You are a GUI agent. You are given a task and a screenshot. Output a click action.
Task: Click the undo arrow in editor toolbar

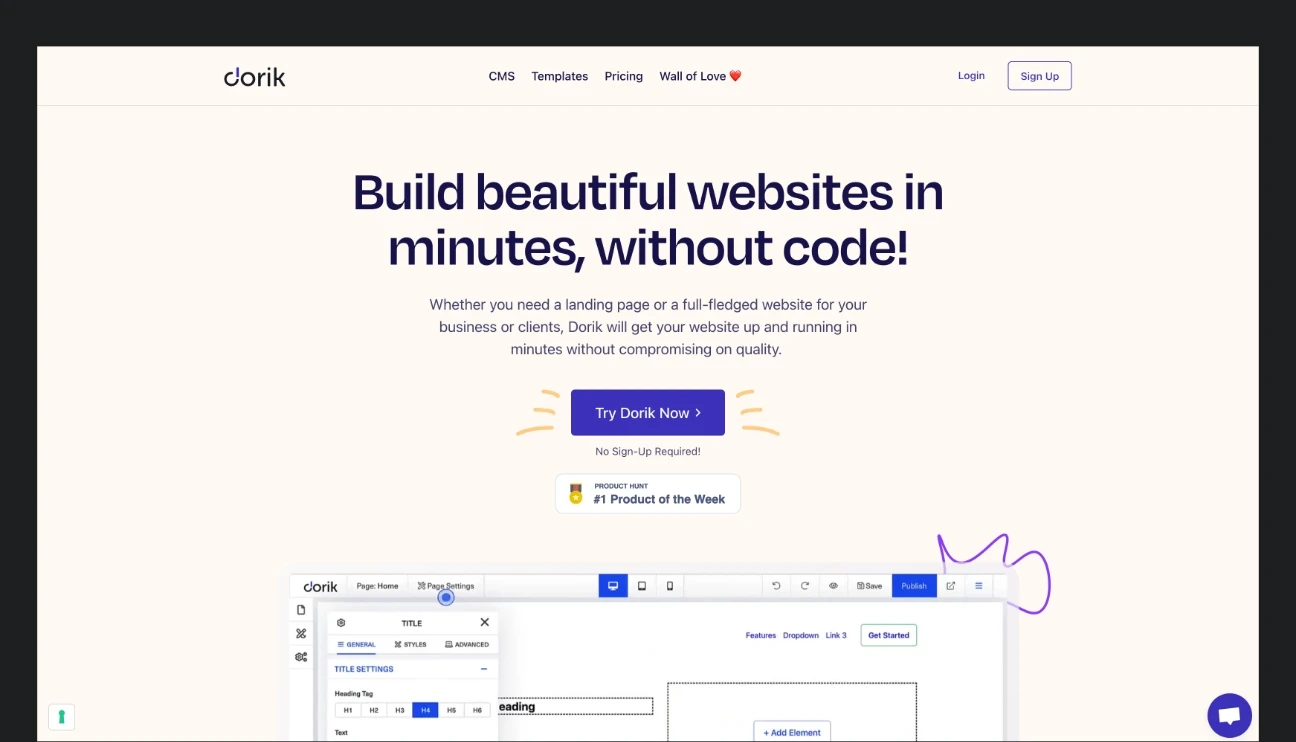pos(776,586)
